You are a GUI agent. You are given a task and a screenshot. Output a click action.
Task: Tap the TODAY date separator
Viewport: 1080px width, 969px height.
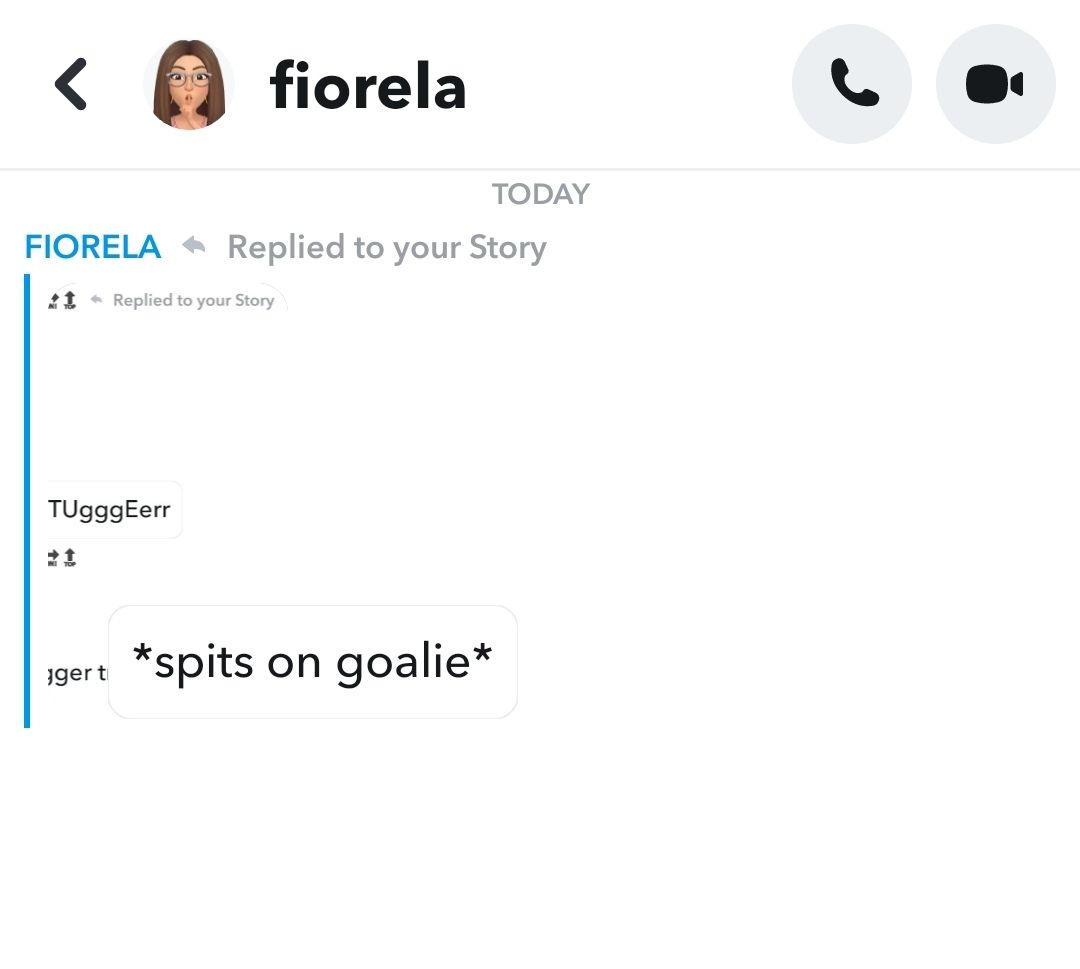click(540, 194)
